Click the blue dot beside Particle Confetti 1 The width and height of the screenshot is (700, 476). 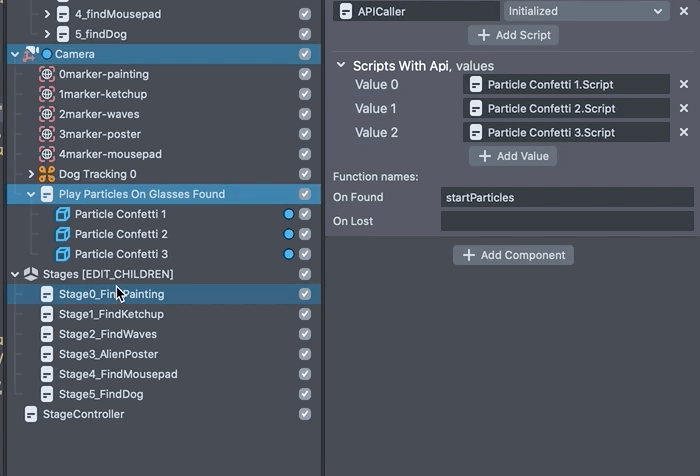(x=289, y=214)
